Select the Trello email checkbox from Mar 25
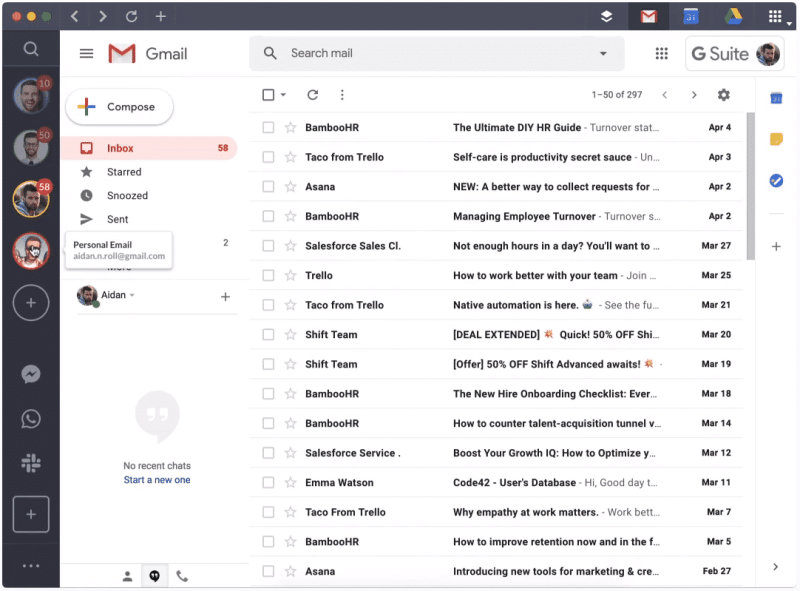The width and height of the screenshot is (800, 591). pos(268,275)
